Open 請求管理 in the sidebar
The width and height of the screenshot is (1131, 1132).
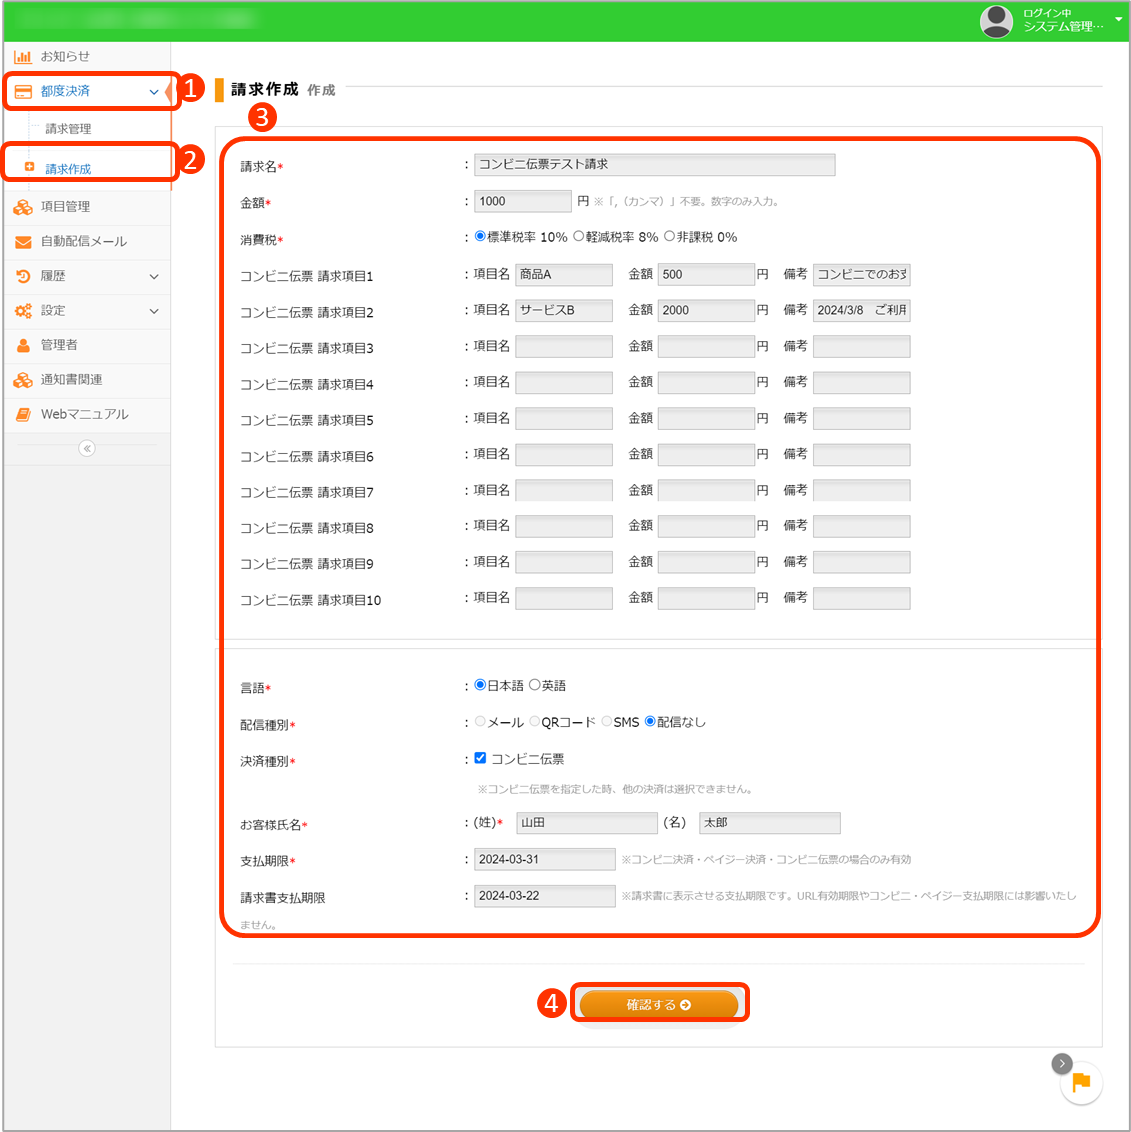pos(68,129)
